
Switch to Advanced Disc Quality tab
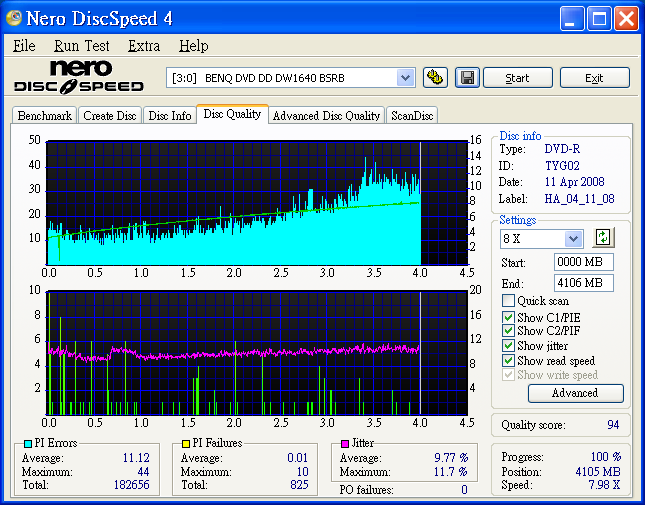(x=326, y=116)
